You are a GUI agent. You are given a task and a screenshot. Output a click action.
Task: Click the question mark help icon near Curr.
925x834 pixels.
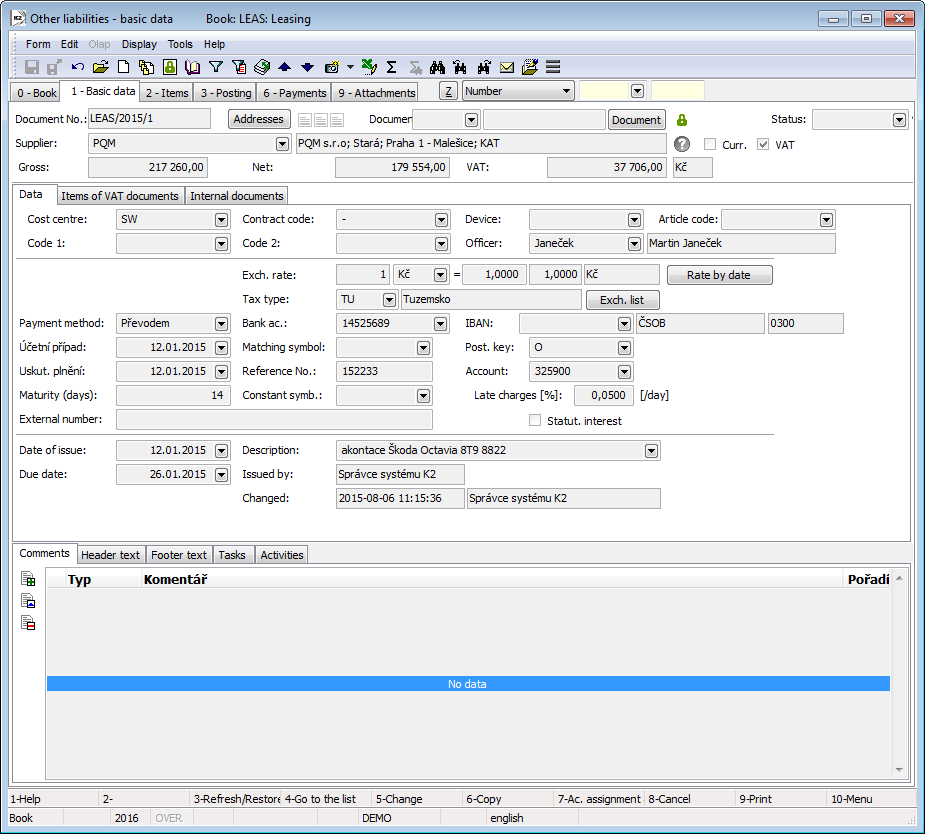(x=682, y=144)
